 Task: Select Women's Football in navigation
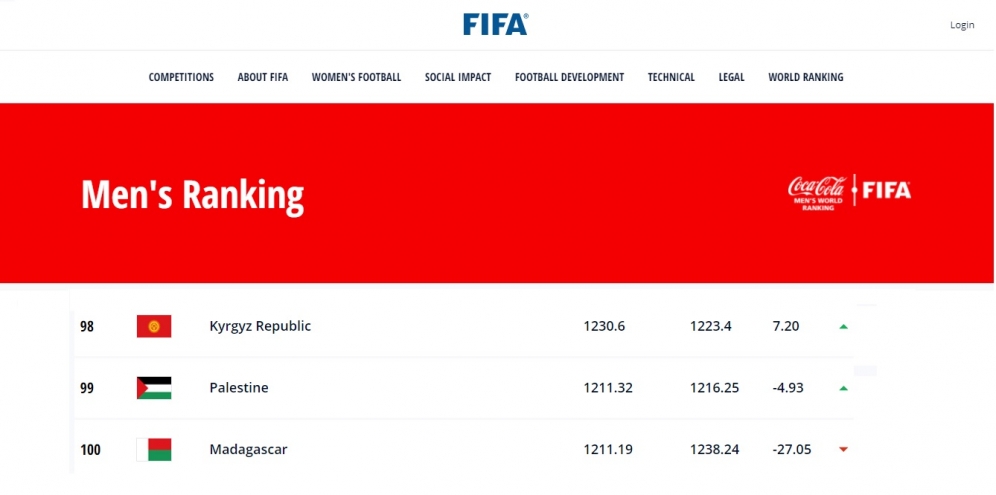click(356, 78)
